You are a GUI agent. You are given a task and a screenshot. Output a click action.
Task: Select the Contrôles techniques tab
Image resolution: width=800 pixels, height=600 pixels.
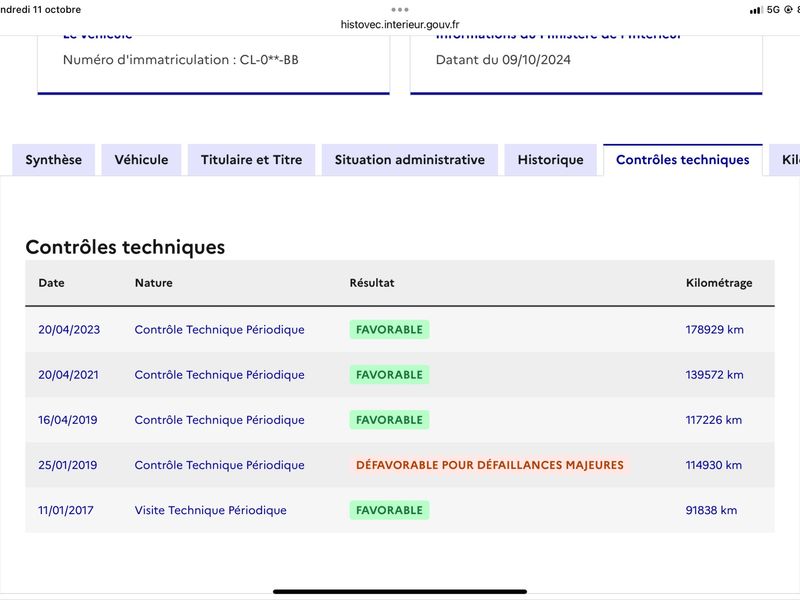(683, 160)
